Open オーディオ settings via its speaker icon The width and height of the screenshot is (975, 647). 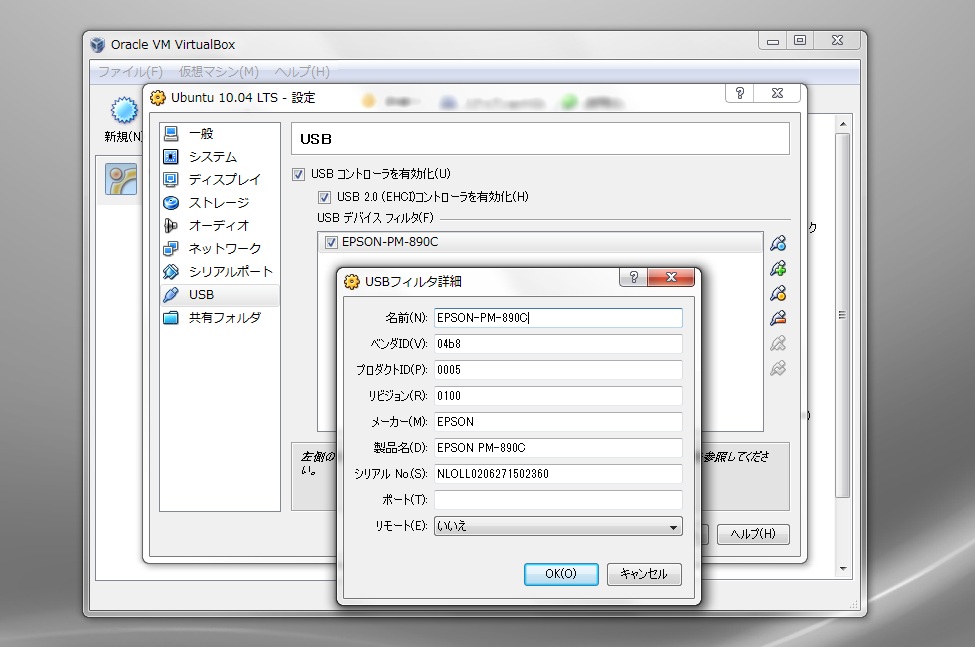coord(171,226)
